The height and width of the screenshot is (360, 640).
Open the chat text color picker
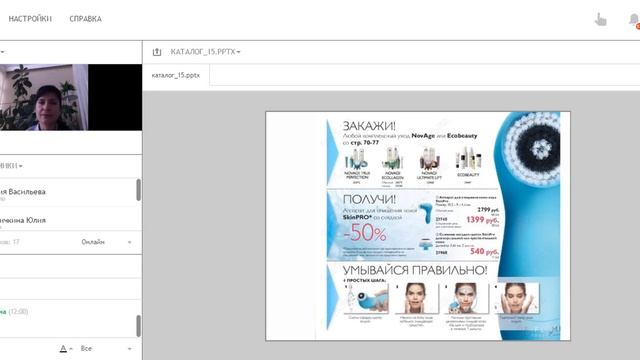coord(65,349)
